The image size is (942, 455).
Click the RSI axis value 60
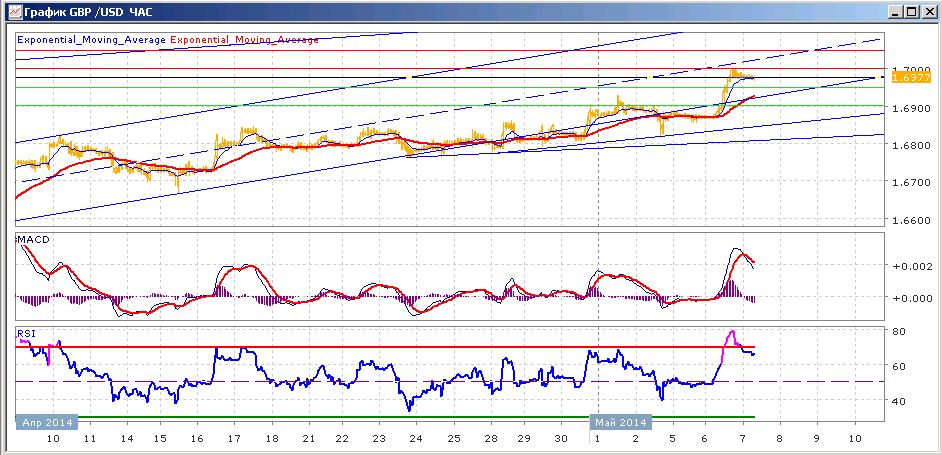pos(899,366)
